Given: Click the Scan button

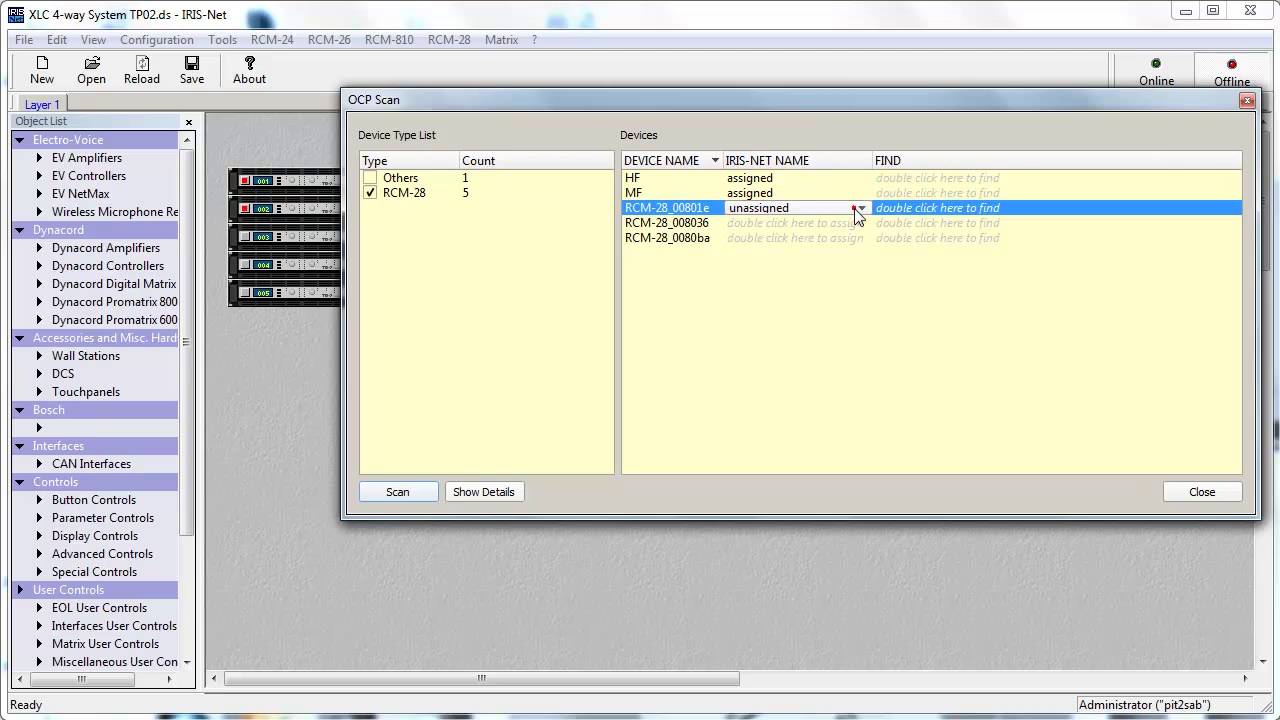Looking at the screenshot, I should pos(398,492).
